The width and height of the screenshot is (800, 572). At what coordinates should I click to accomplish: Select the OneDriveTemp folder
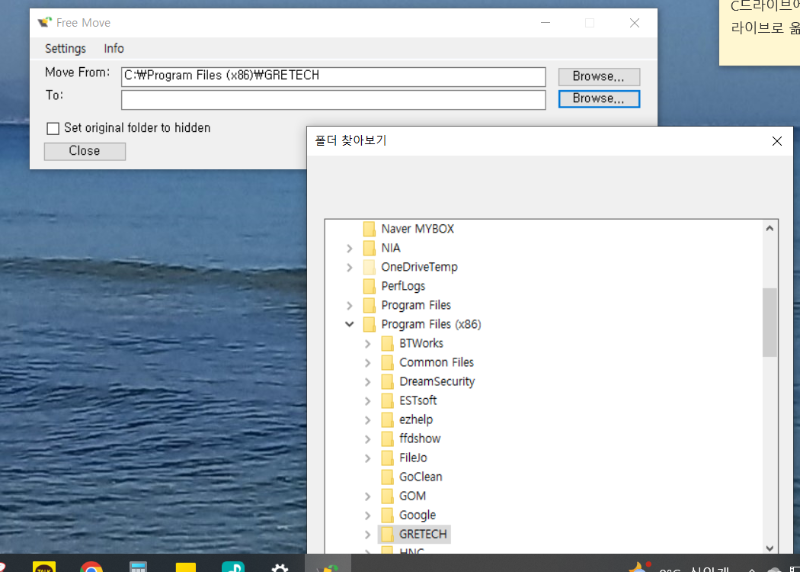tap(419, 267)
